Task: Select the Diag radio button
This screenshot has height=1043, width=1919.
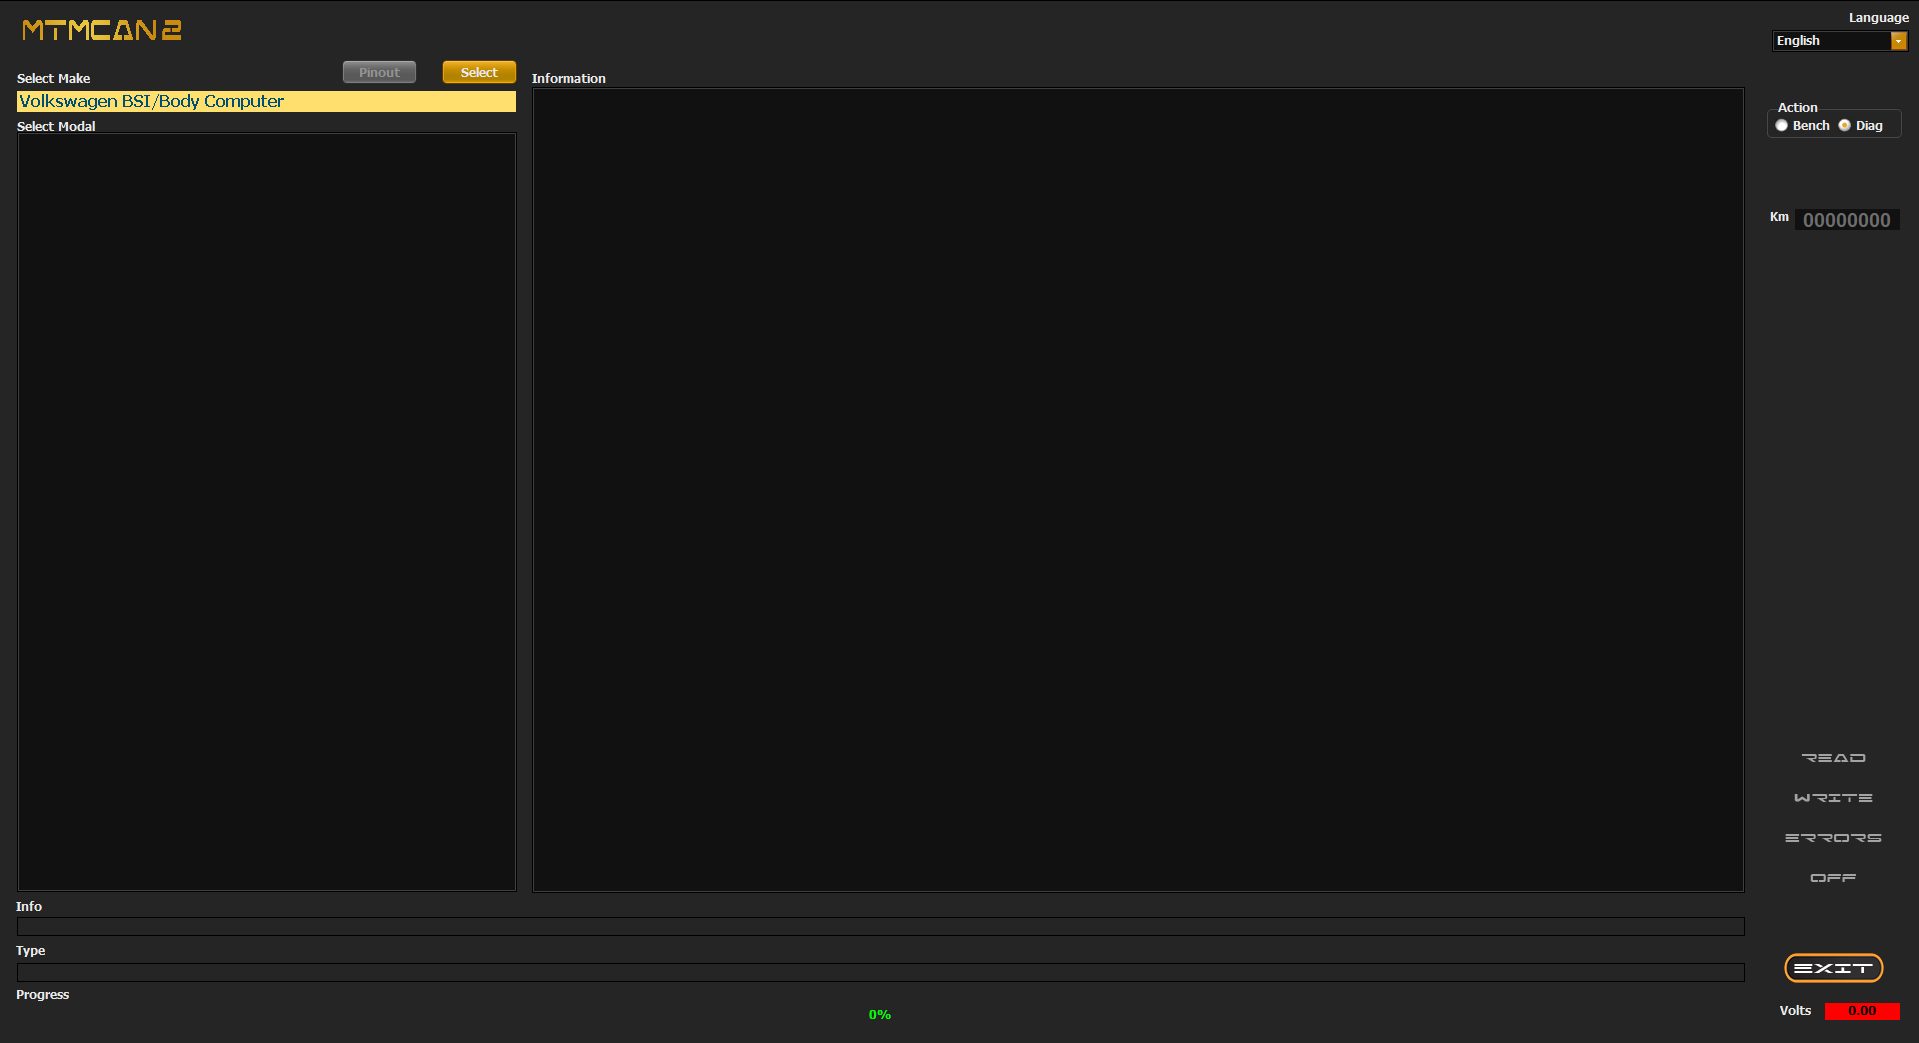Action: [1844, 125]
